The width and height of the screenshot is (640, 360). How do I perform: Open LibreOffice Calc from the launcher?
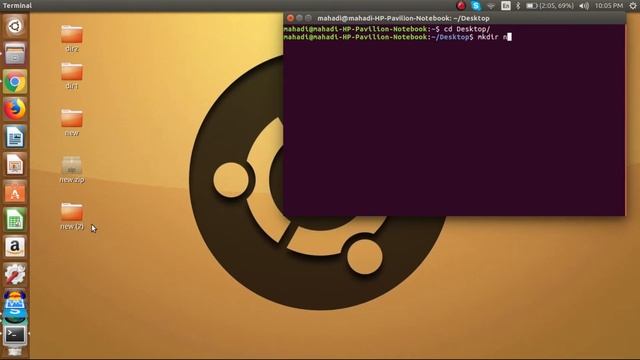click(15, 220)
